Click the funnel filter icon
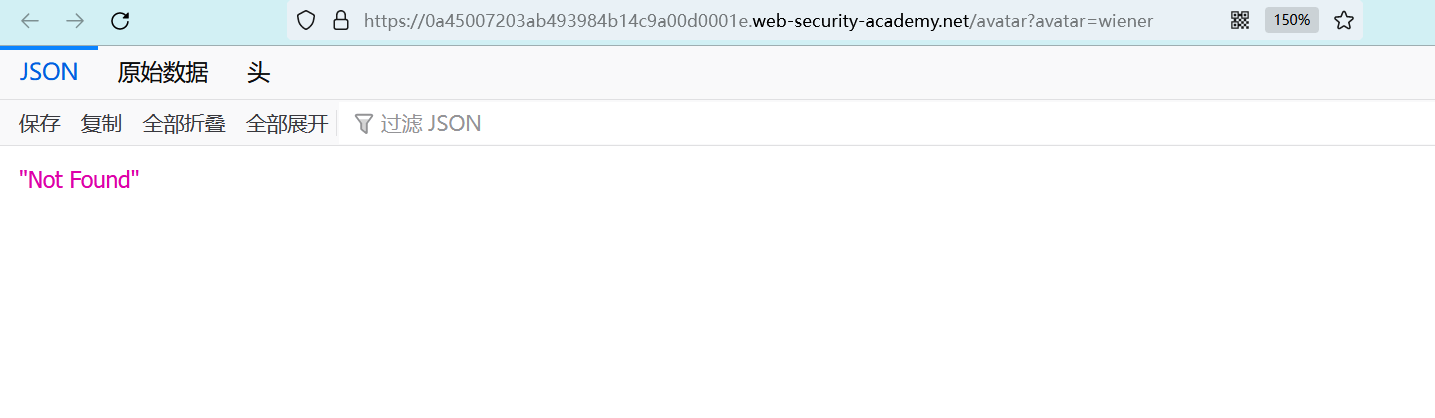1435x418 pixels. [364, 124]
